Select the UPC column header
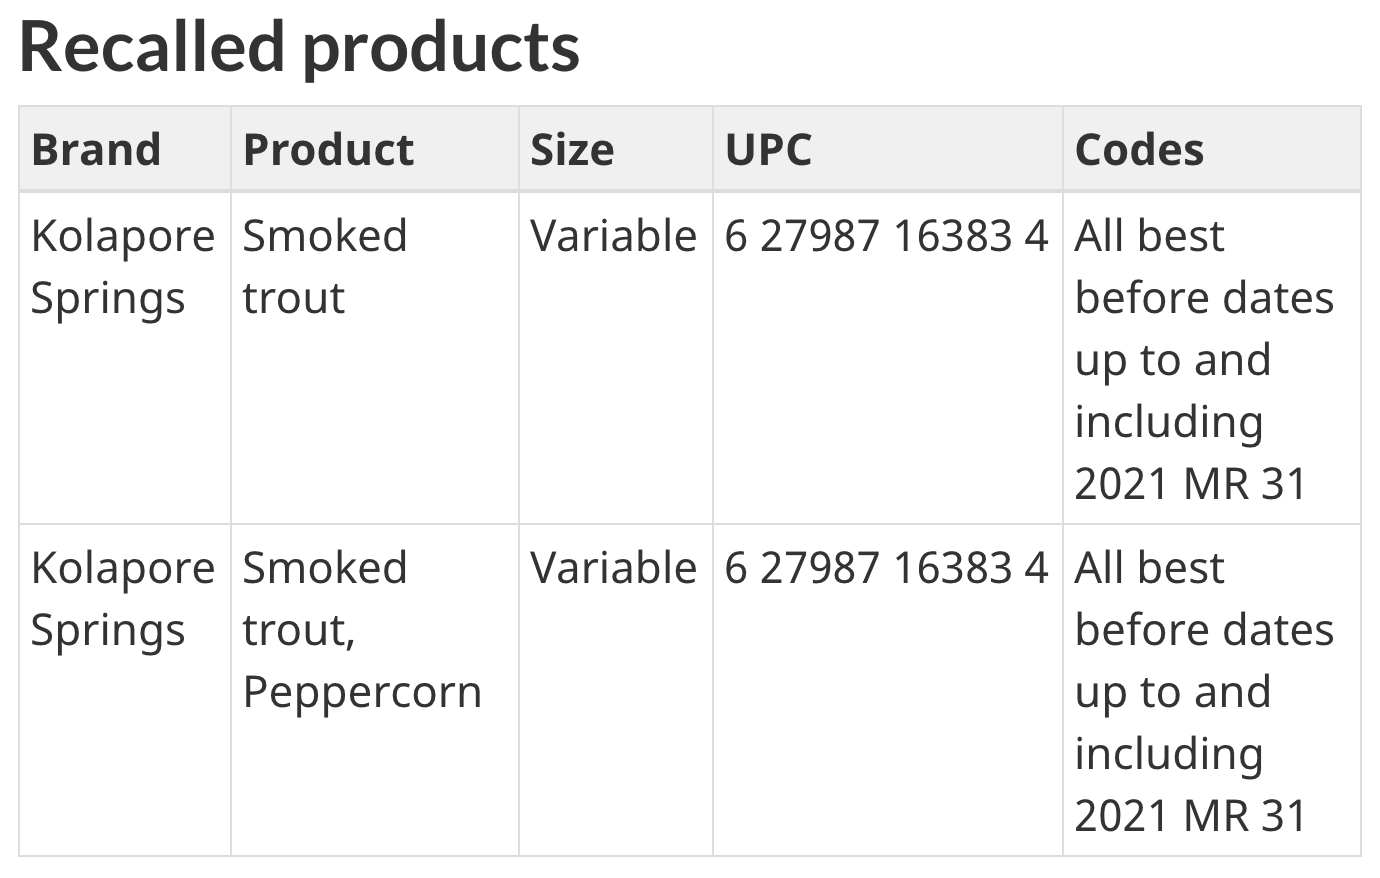The width and height of the screenshot is (1380, 878). pyautogui.click(x=768, y=150)
